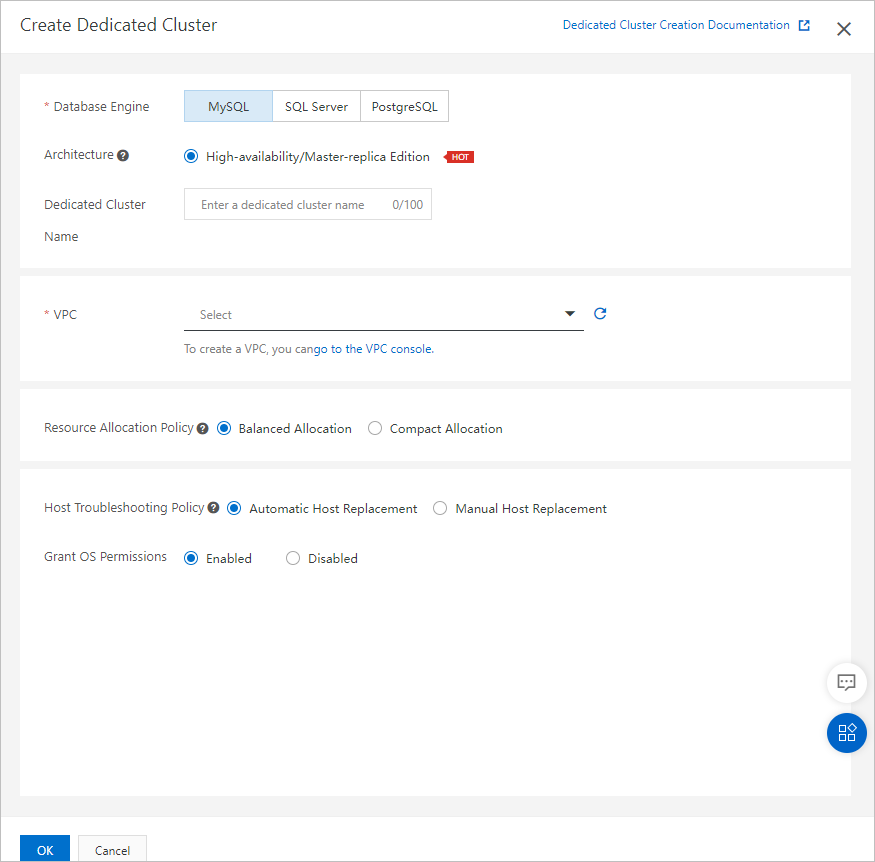
Task: Click the 'Grant OS Permissions' label
Action: click(105, 557)
